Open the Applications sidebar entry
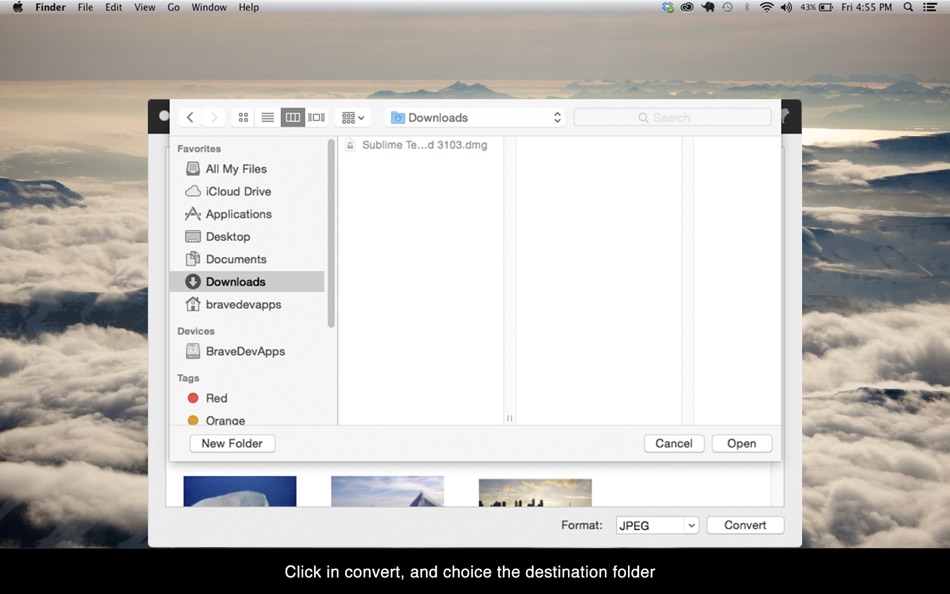This screenshot has height=594, width=950. pyautogui.click(x=237, y=214)
